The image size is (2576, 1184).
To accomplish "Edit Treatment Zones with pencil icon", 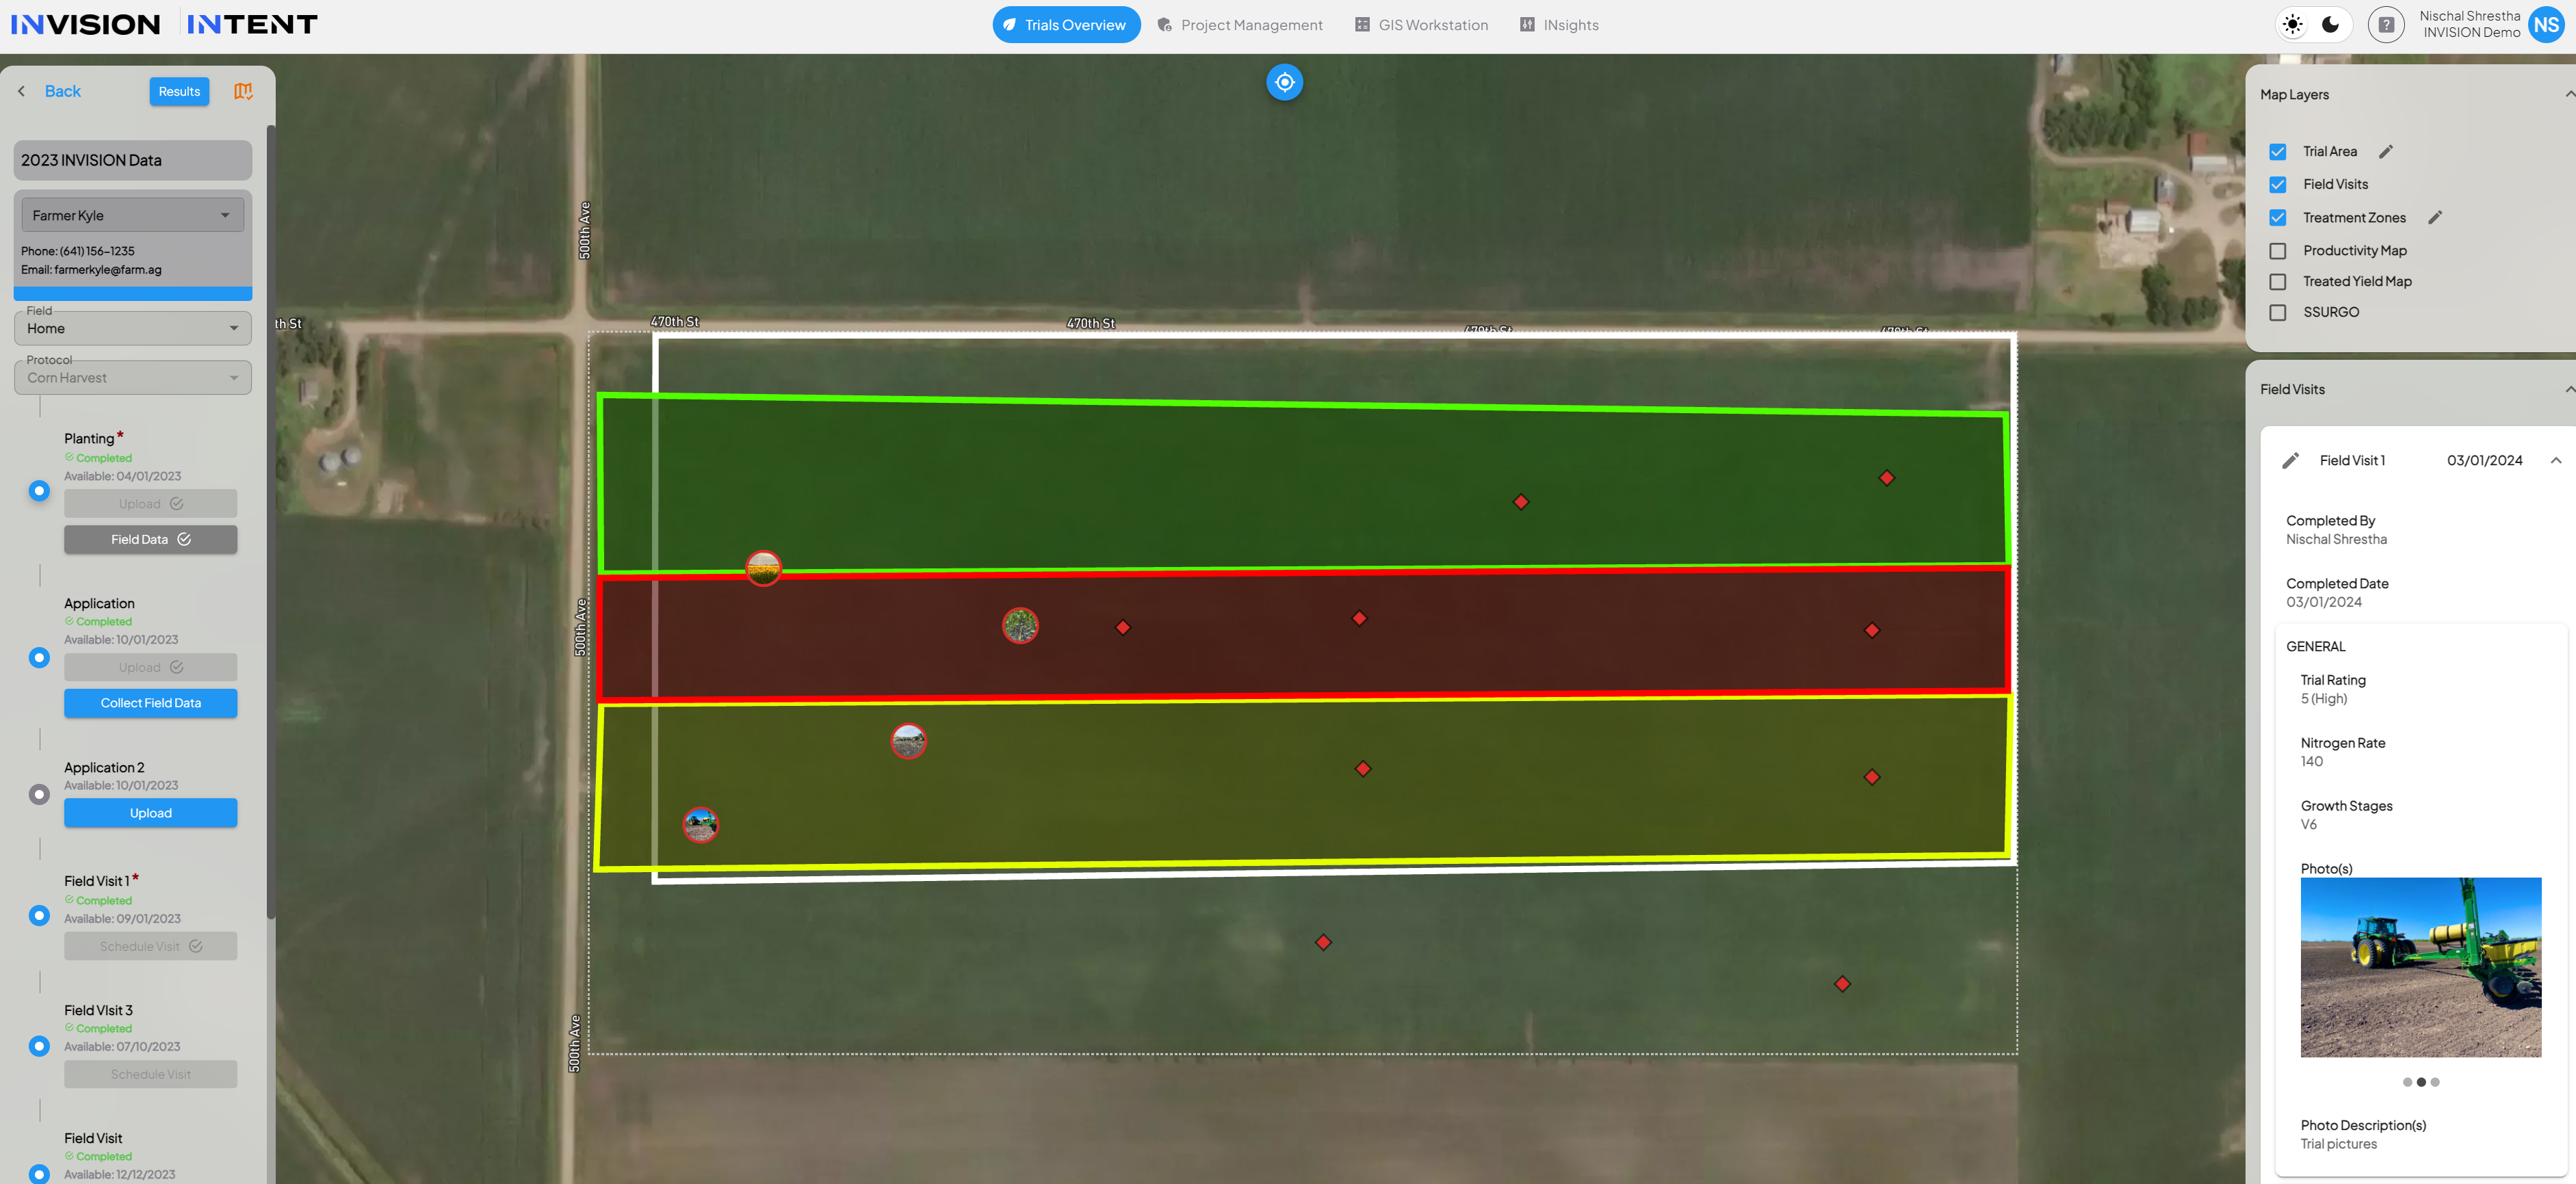I will pyautogui.click(x=2435, y=217).
